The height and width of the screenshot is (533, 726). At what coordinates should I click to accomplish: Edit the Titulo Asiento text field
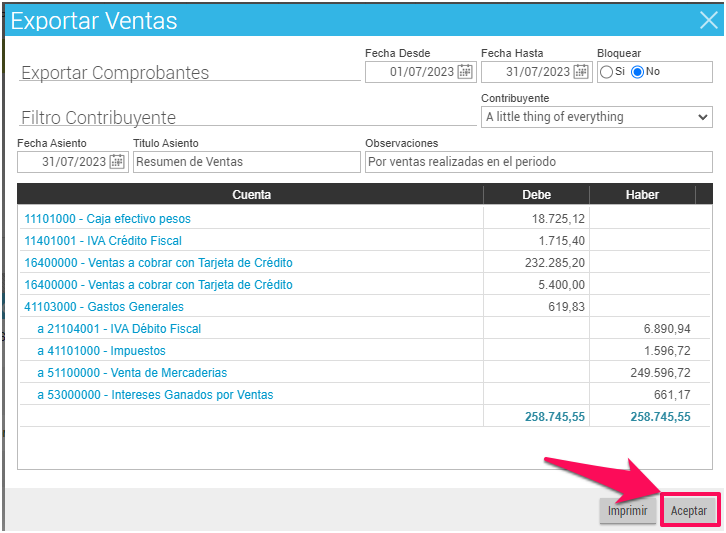(x=245, y=162)
